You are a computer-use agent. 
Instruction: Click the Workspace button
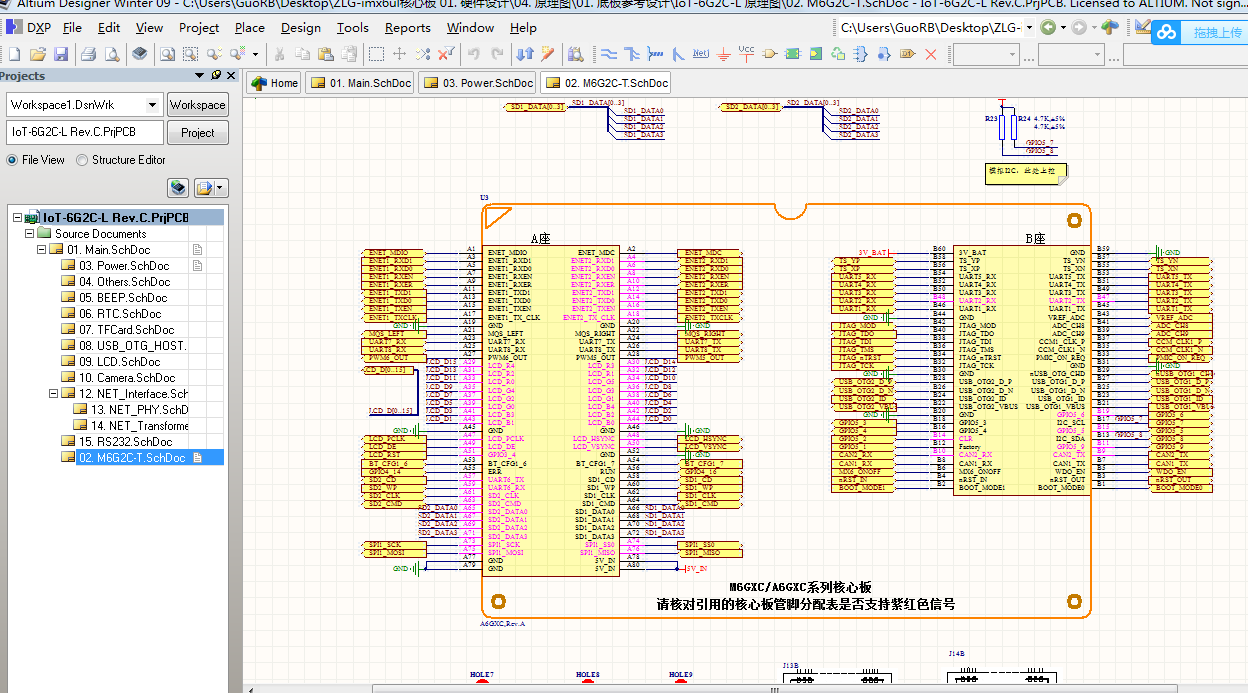pos(197,105)
